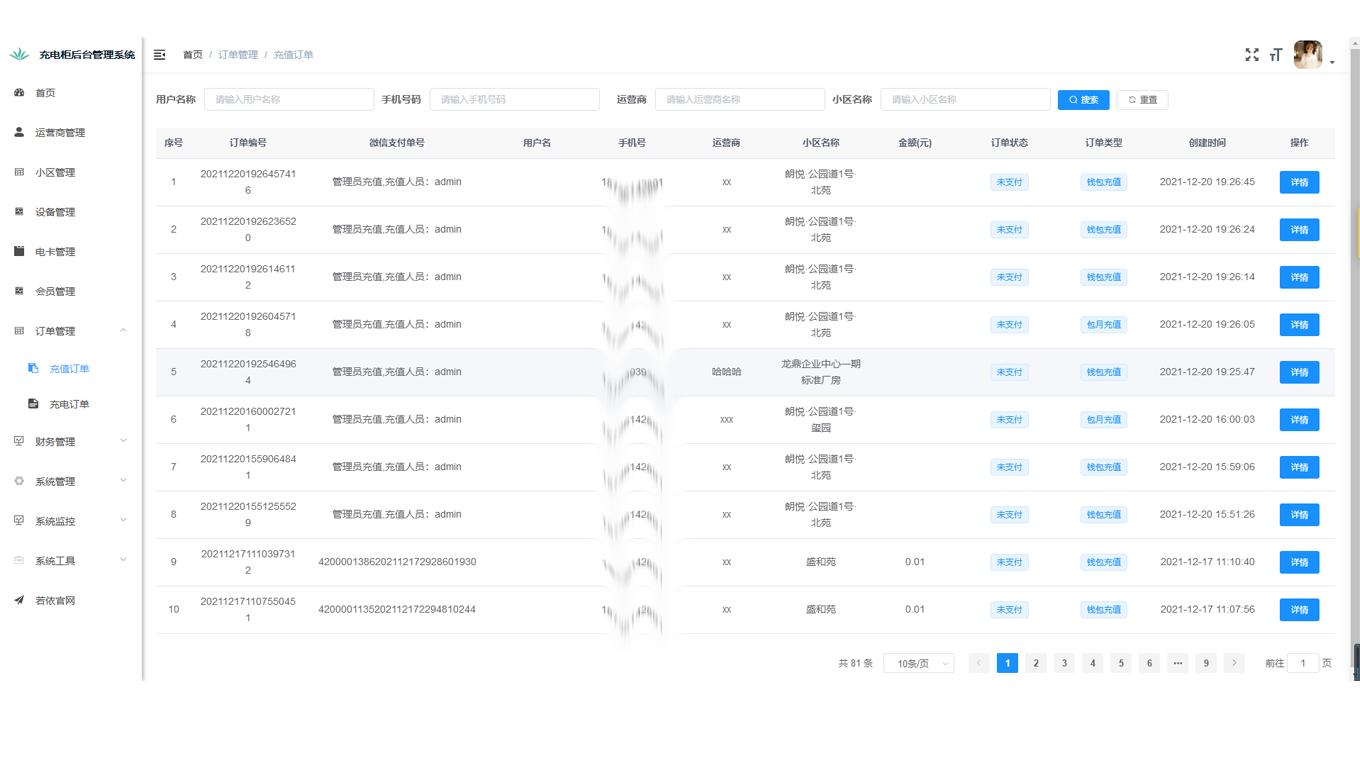Select 电卡管理 from the sidebar
The image size is (1360, 766).
55,251
